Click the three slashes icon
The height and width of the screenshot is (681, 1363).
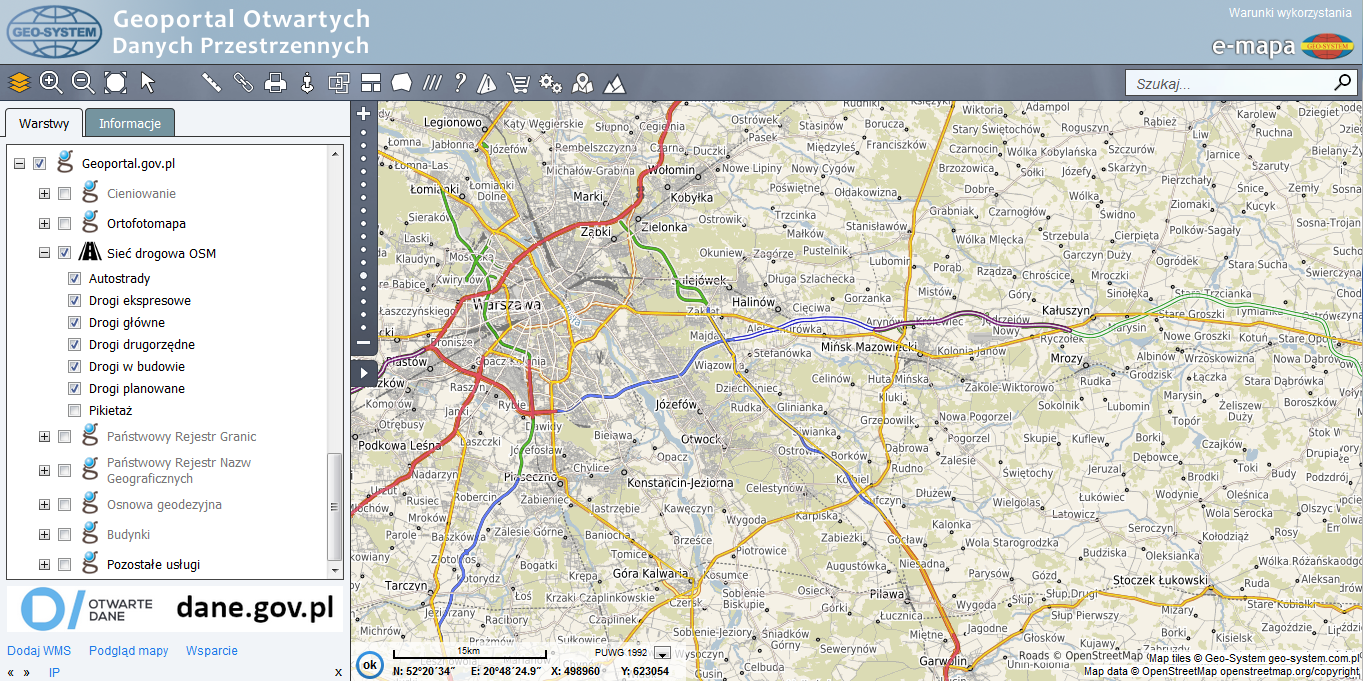(x=431, y=82)
